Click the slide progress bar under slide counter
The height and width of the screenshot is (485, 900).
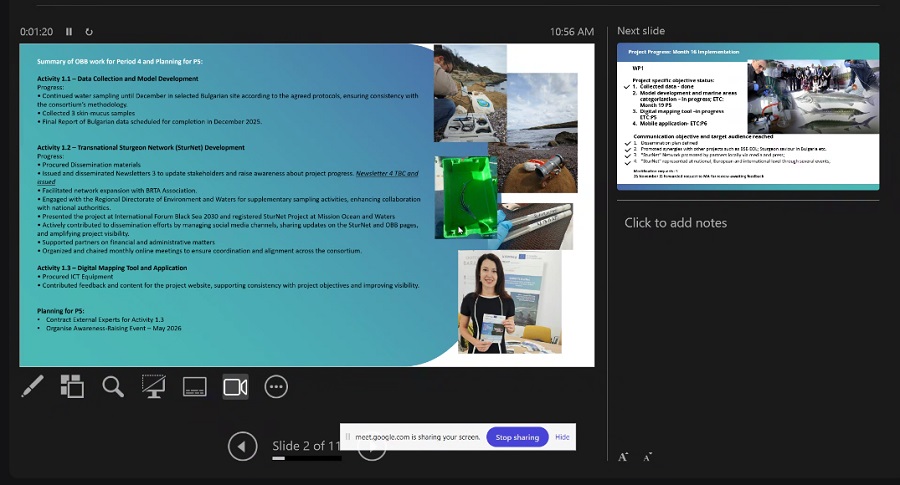pos(306,458)
